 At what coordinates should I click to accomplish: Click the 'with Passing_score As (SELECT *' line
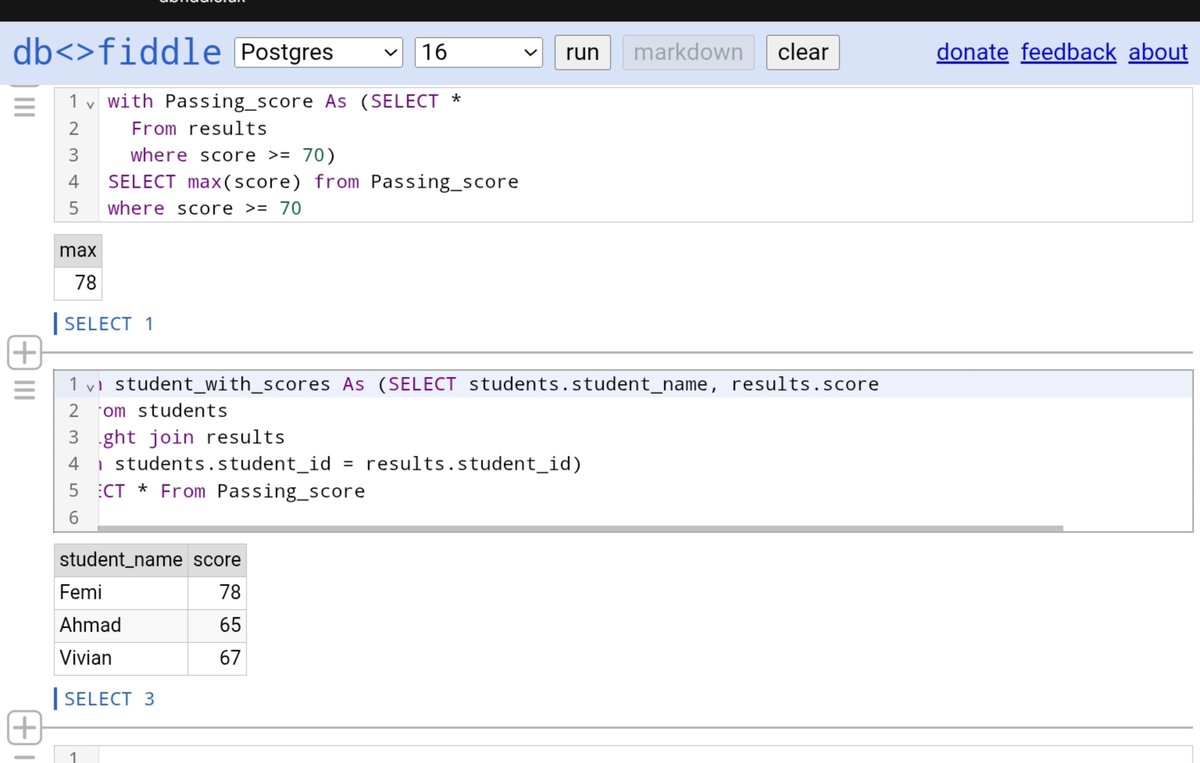[284, 102]
